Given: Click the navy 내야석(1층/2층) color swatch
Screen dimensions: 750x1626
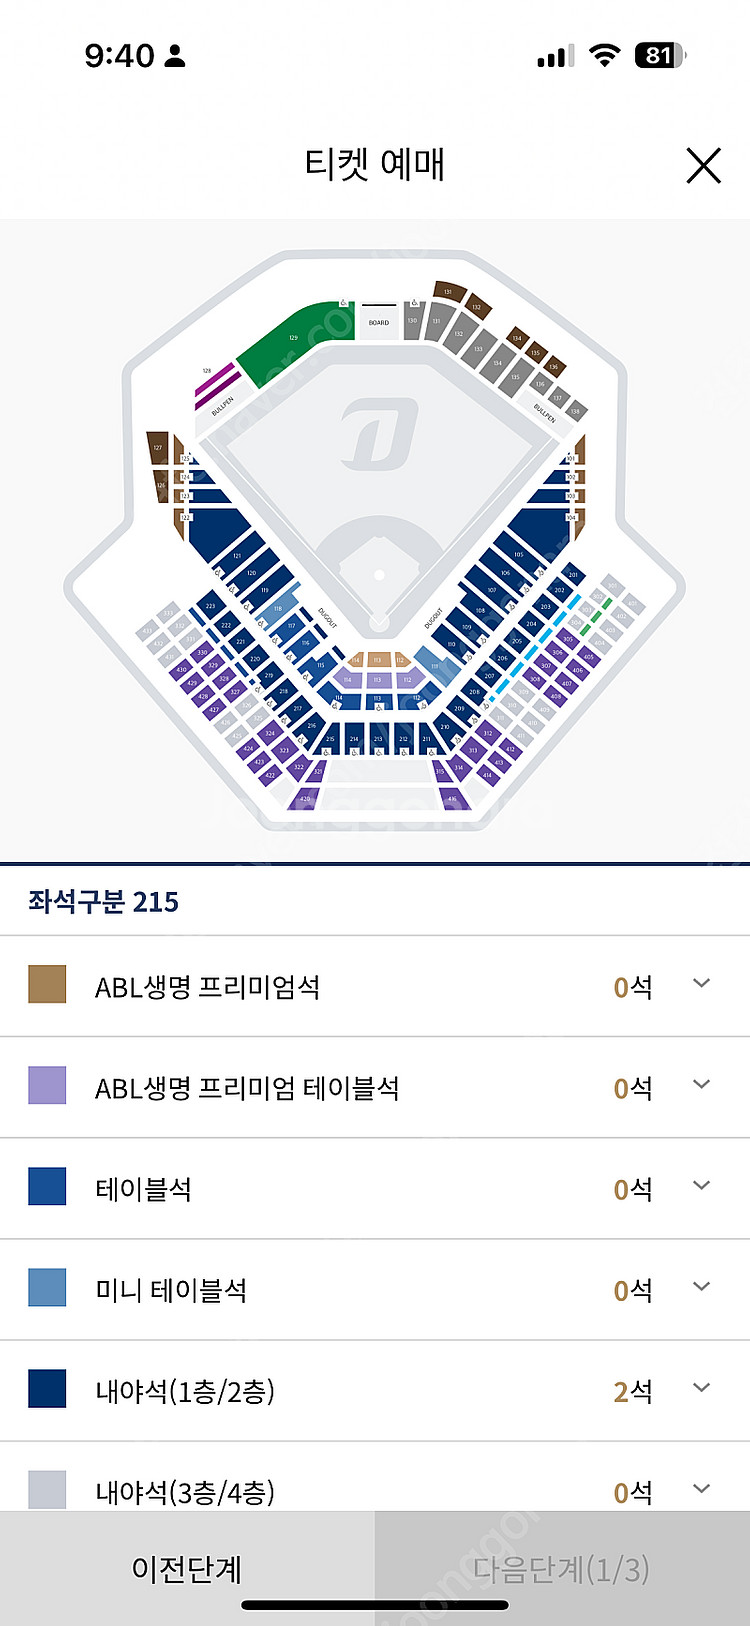Looking at the screenshot, I should [x=47, y=1389].
